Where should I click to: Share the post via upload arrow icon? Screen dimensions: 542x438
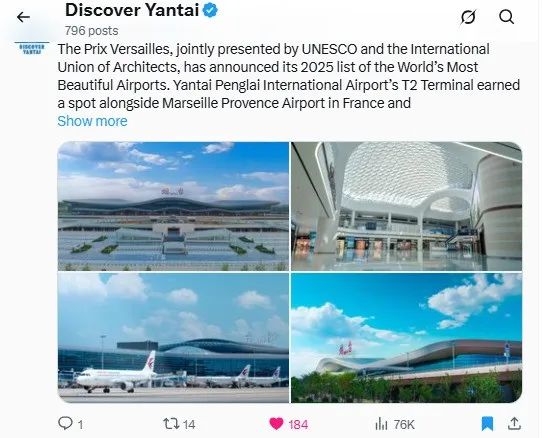pyautogui.click(x=514, y=423)
